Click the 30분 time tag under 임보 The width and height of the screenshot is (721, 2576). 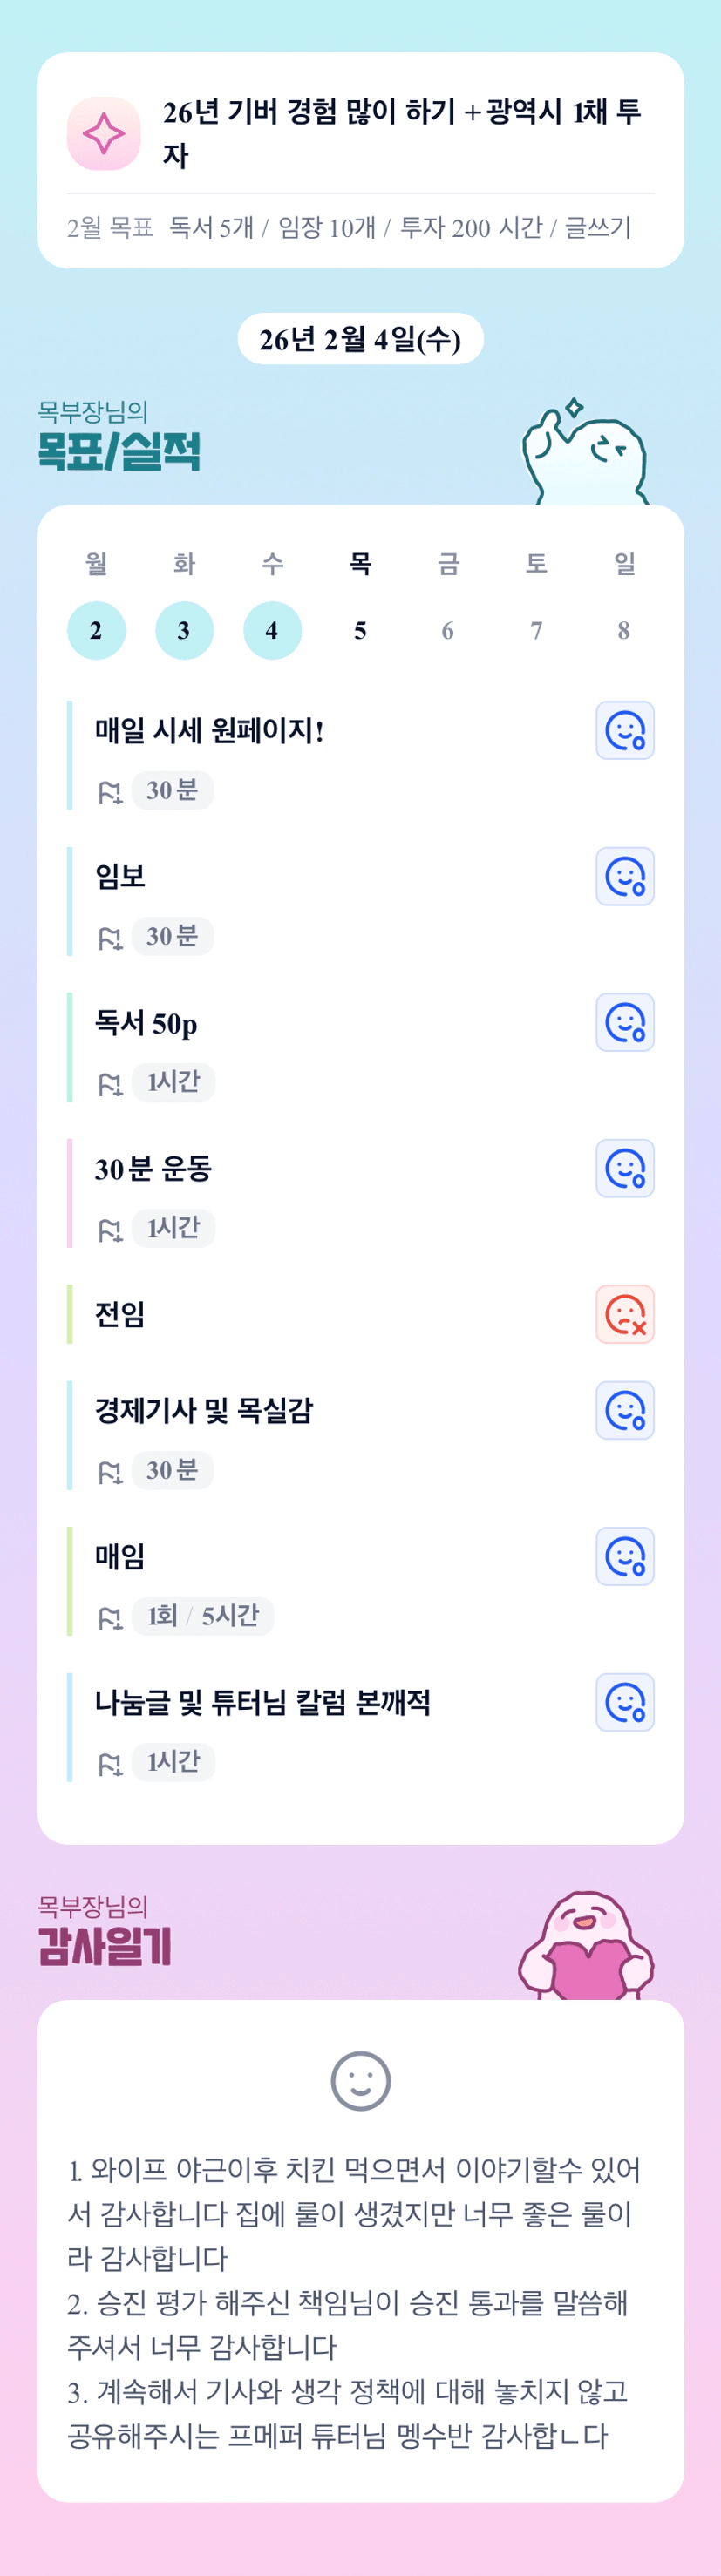click(x=172, y=936)
